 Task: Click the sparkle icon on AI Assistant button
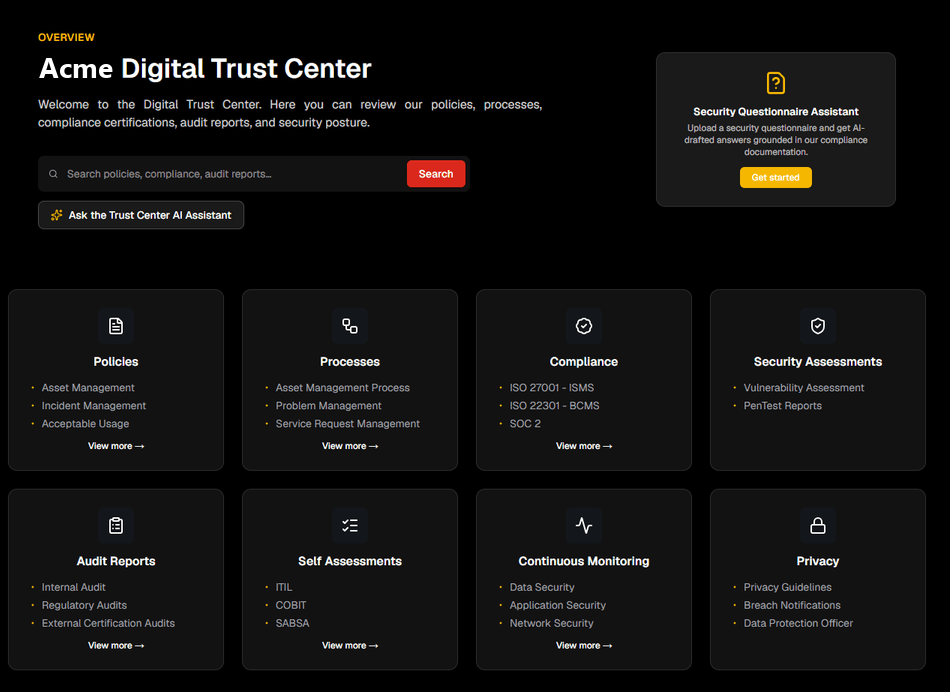tap(56, 215)
